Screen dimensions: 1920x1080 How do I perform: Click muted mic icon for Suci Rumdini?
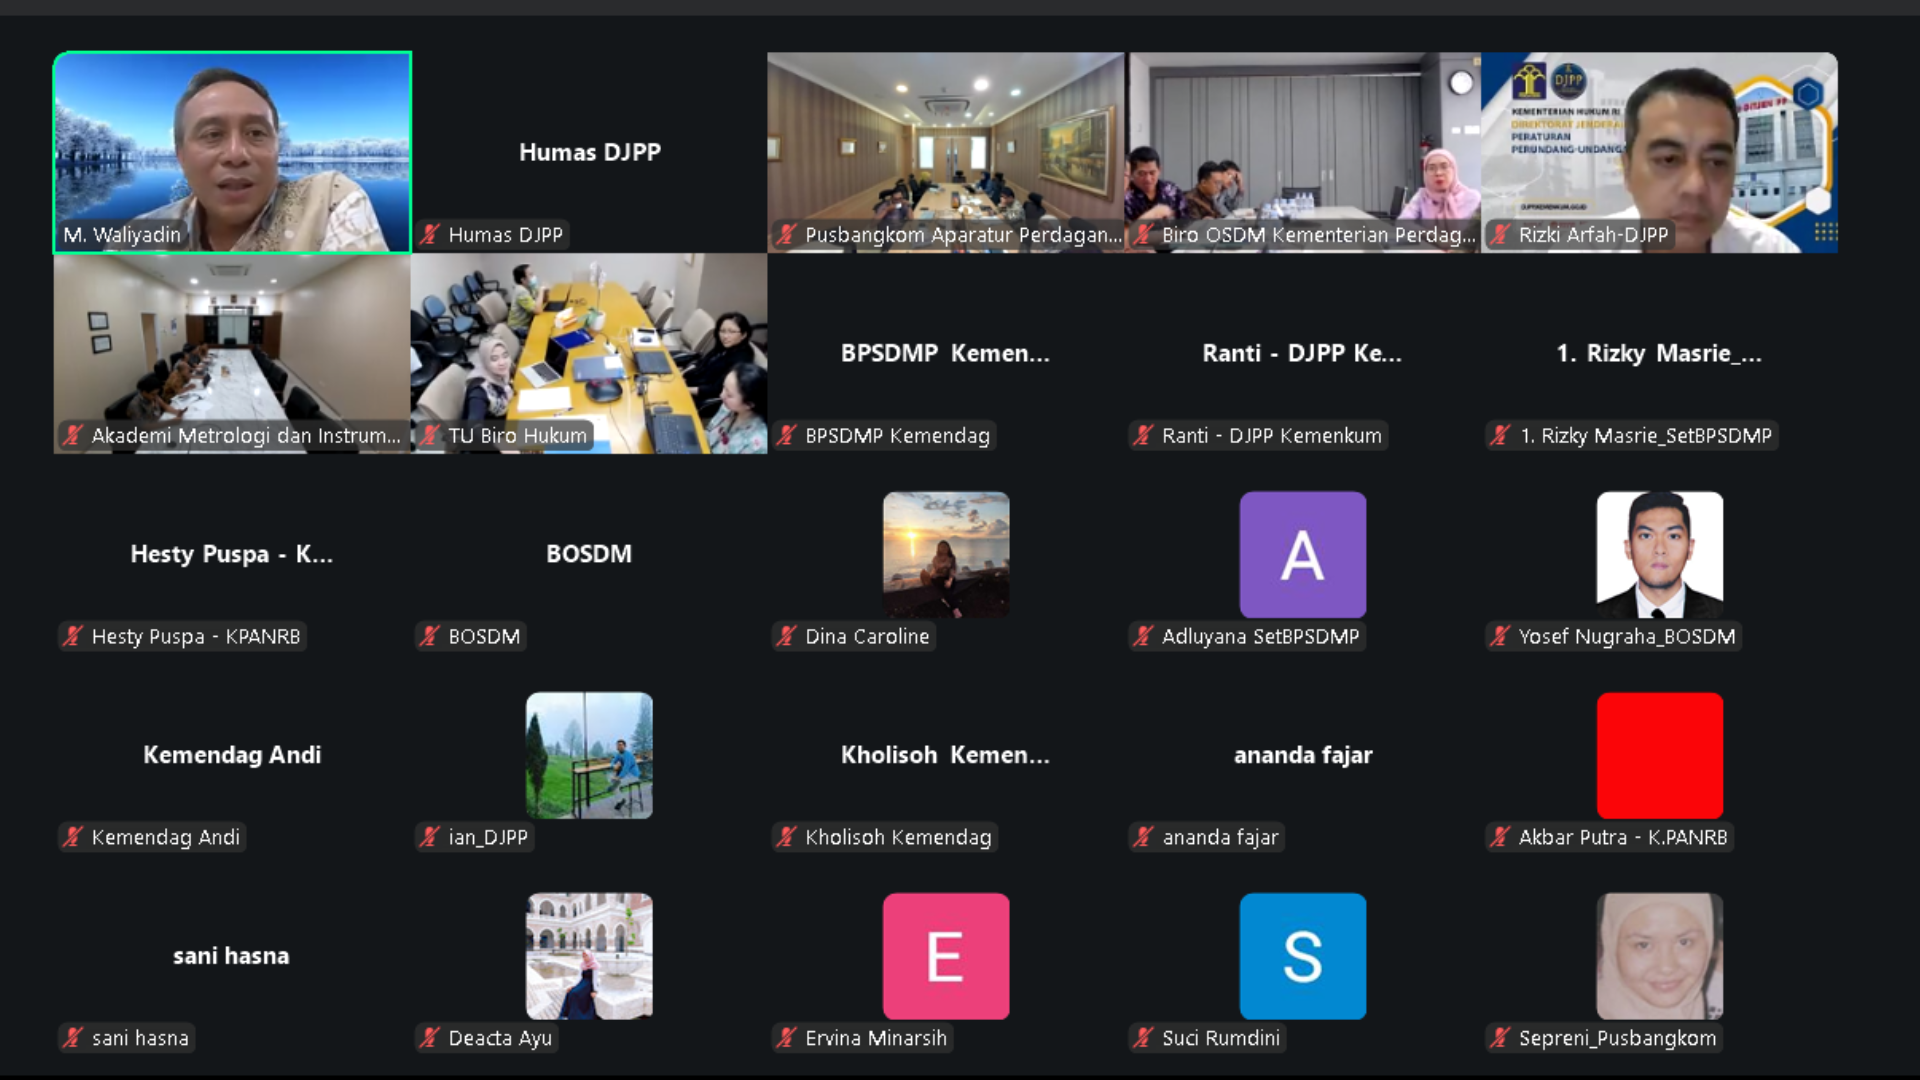pyautogui.click(x=1143, y=1038)
